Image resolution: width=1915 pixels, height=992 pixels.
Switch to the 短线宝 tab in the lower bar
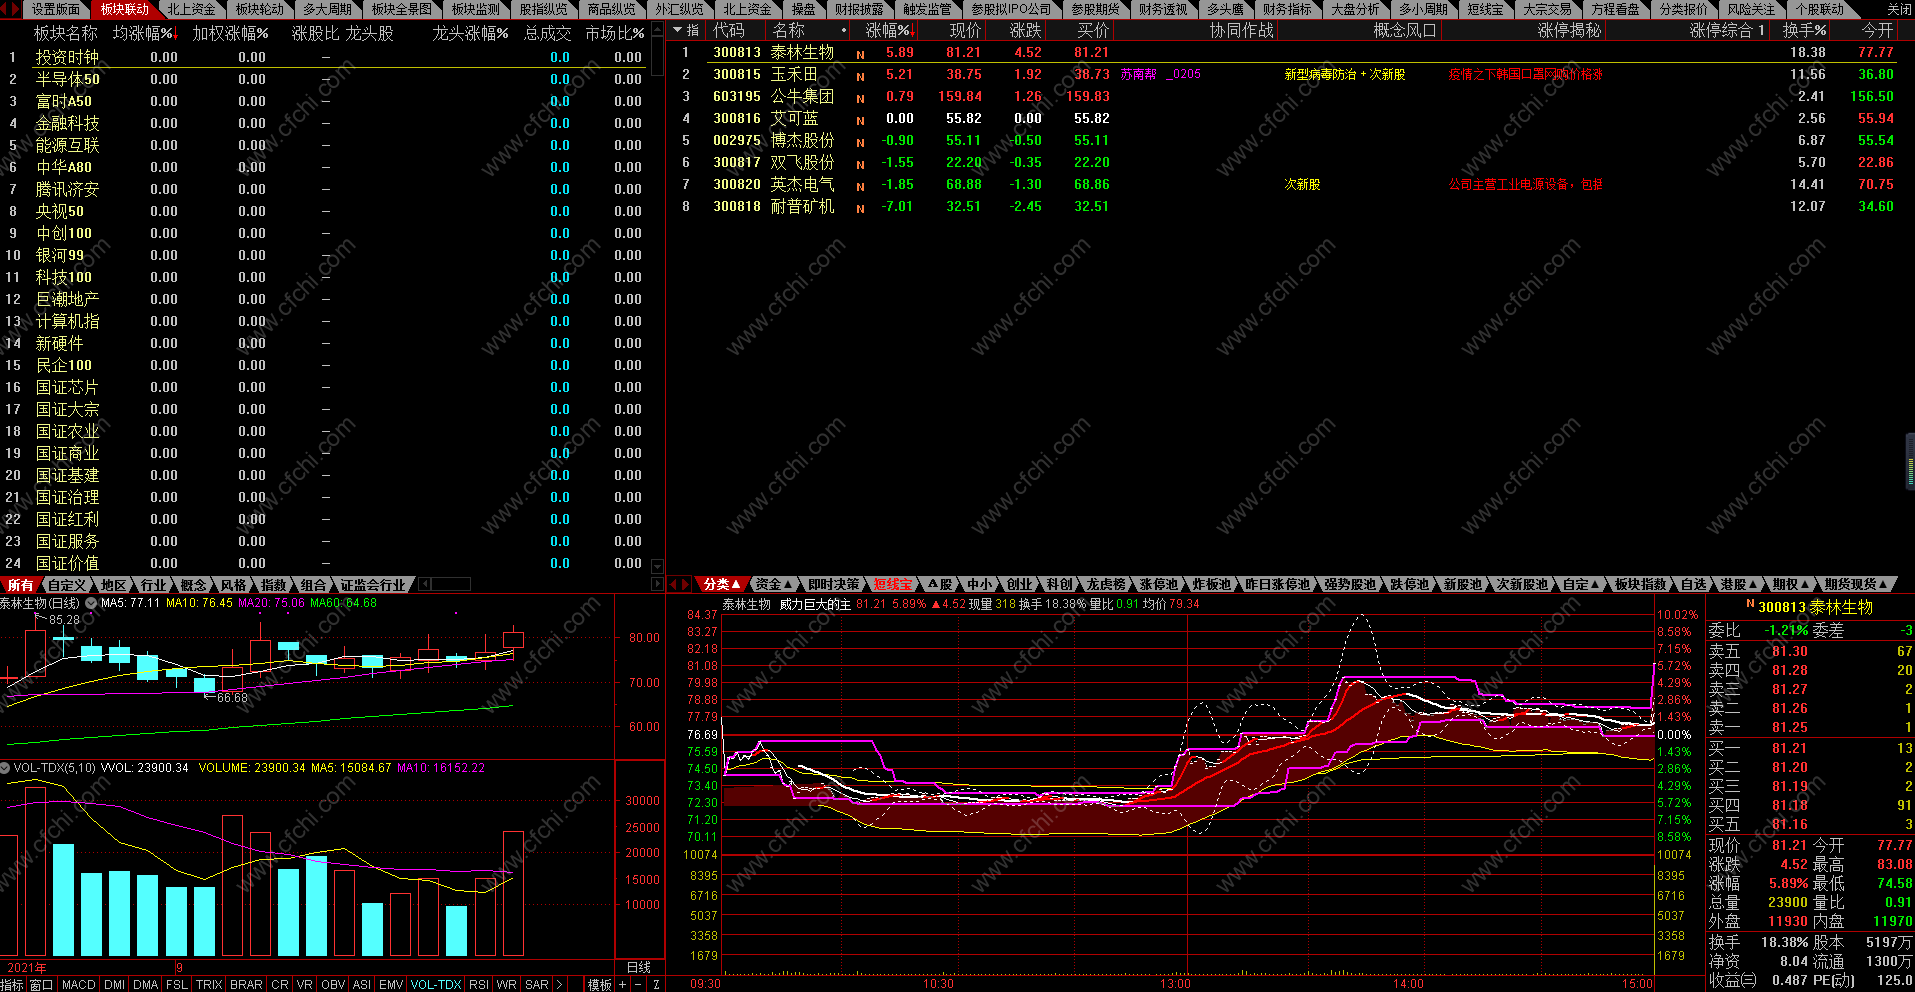pos(892,584)
